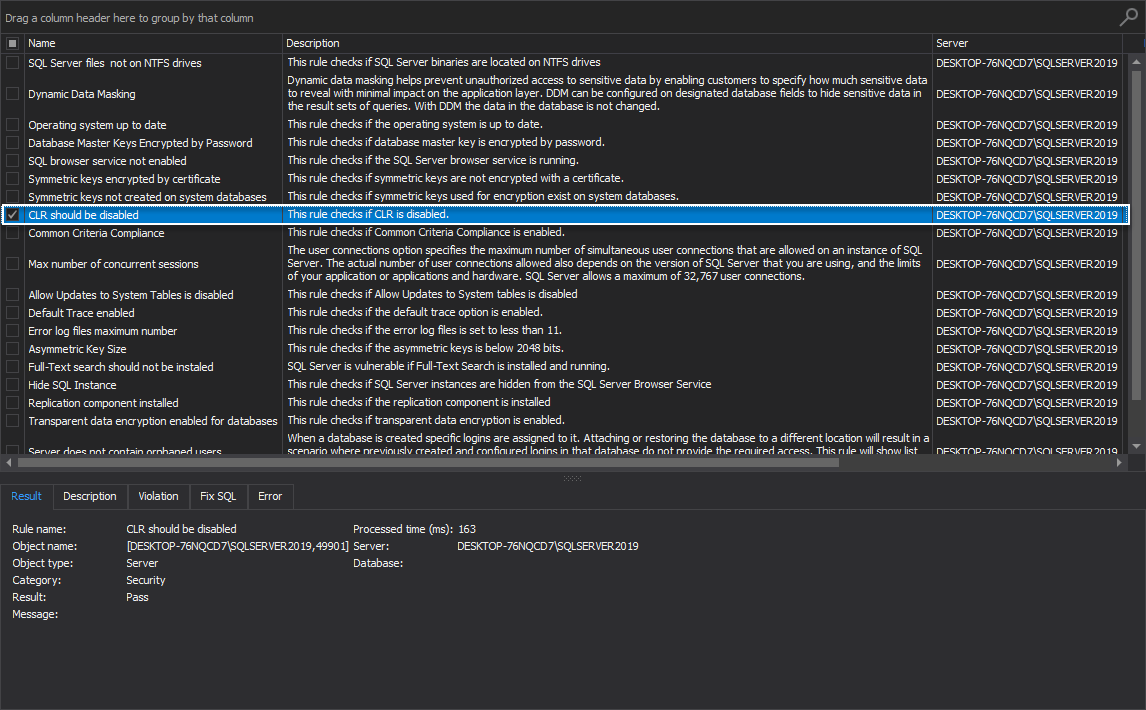Check the Operating system up to date checkbox
This screenshot has height=710, width=1146.
(x=12, y=125)
